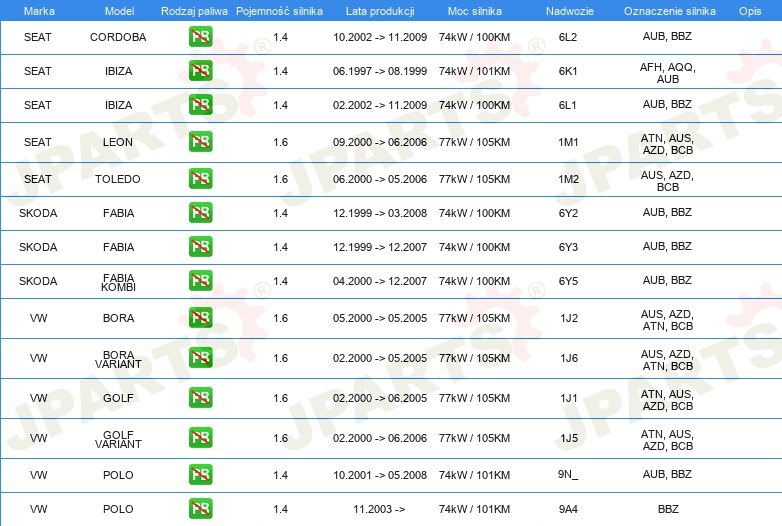Click body code 1M2
The width and height of the screenshot is (782, 526).
coord(569,179)
